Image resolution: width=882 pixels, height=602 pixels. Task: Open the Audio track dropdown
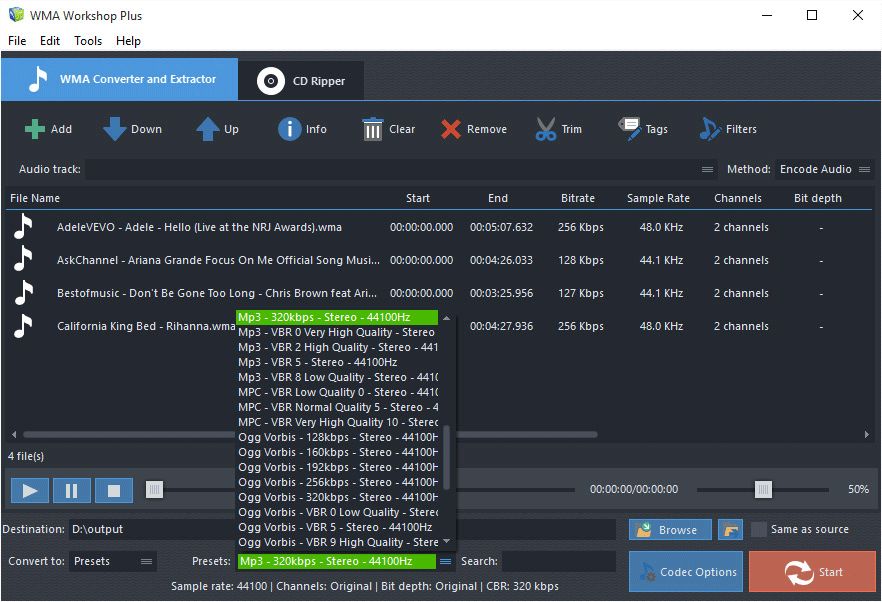pyautogui.click(x=401, y=169)
